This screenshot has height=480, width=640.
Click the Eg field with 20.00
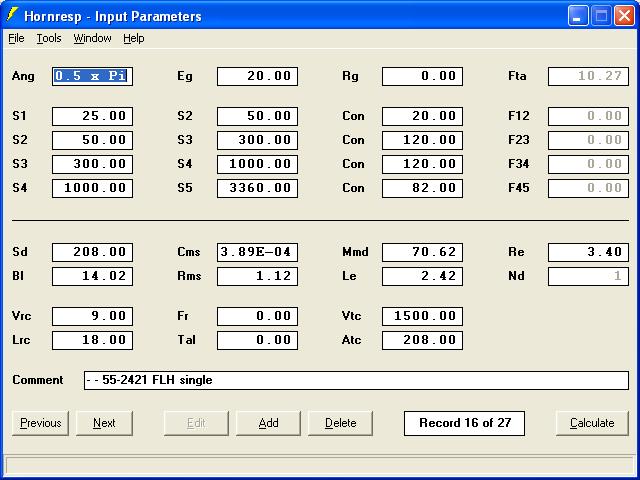point(257,76)
